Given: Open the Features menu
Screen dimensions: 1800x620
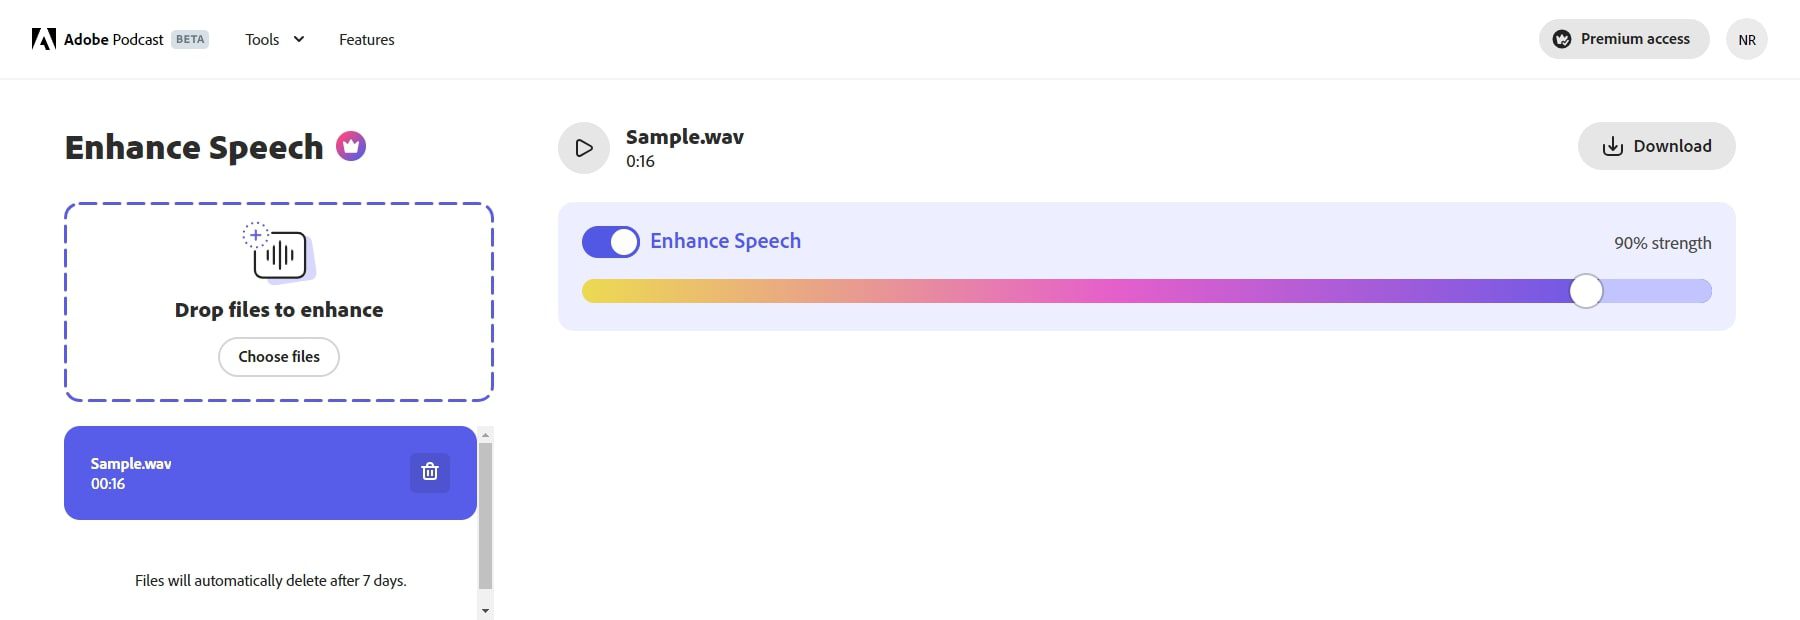Looking at the screenshot, I should pos(367,39).
